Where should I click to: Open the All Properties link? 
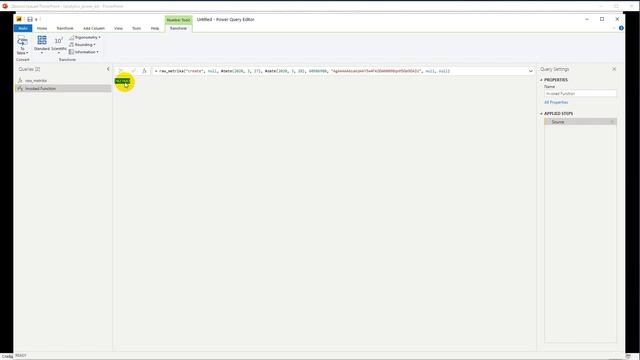click(x=556, y=102)
